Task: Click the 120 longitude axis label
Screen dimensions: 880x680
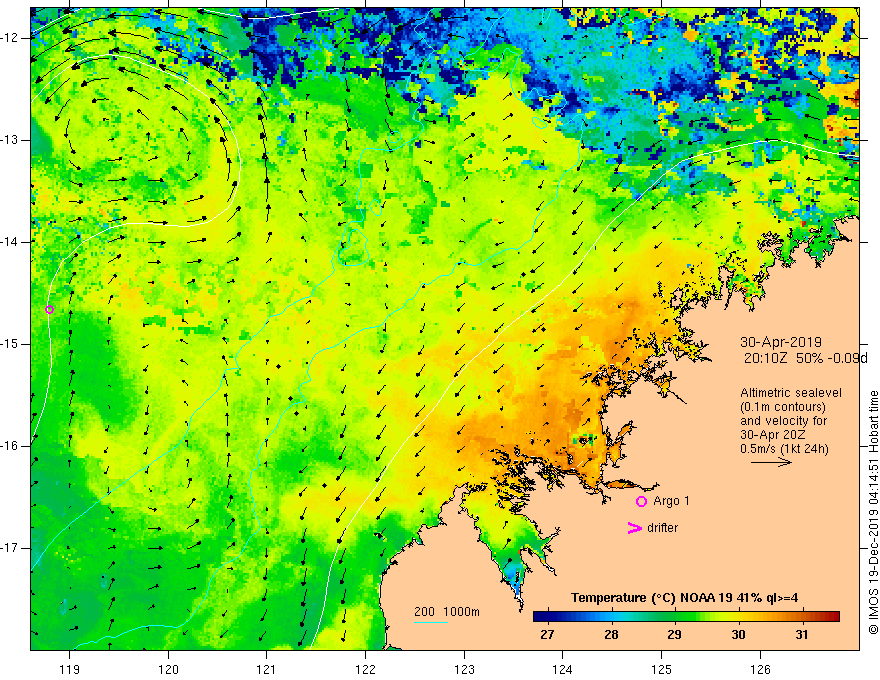Action: tap(168, 669)
